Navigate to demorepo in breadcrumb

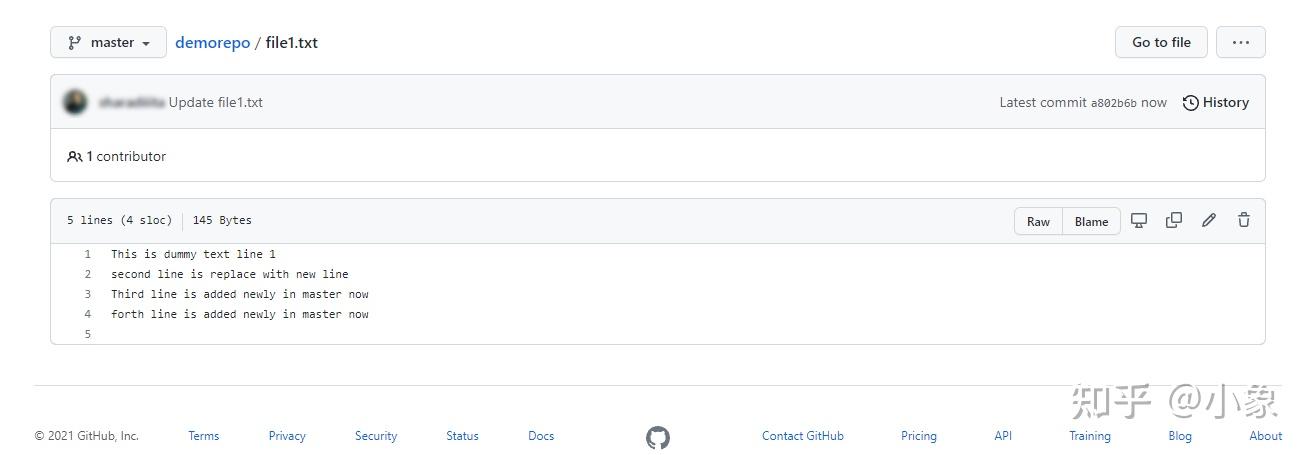point(212,43)
